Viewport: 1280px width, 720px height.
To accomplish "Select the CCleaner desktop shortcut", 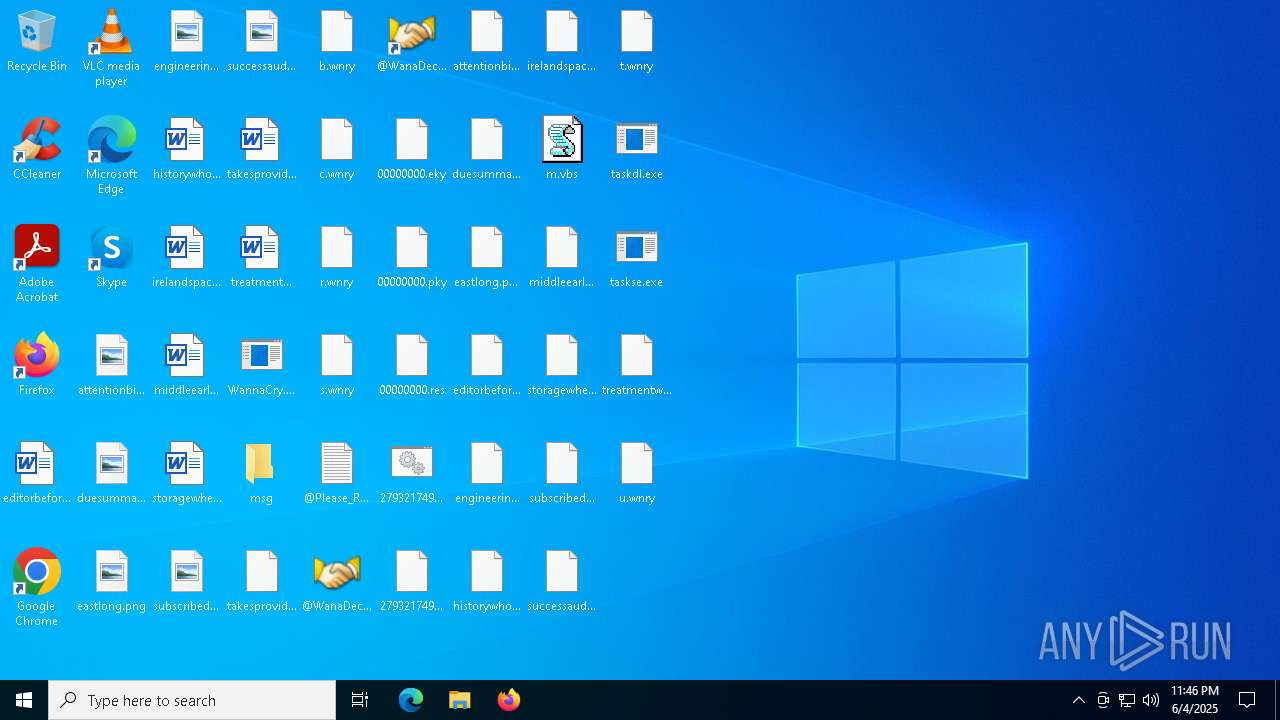I will coord(37,150).
